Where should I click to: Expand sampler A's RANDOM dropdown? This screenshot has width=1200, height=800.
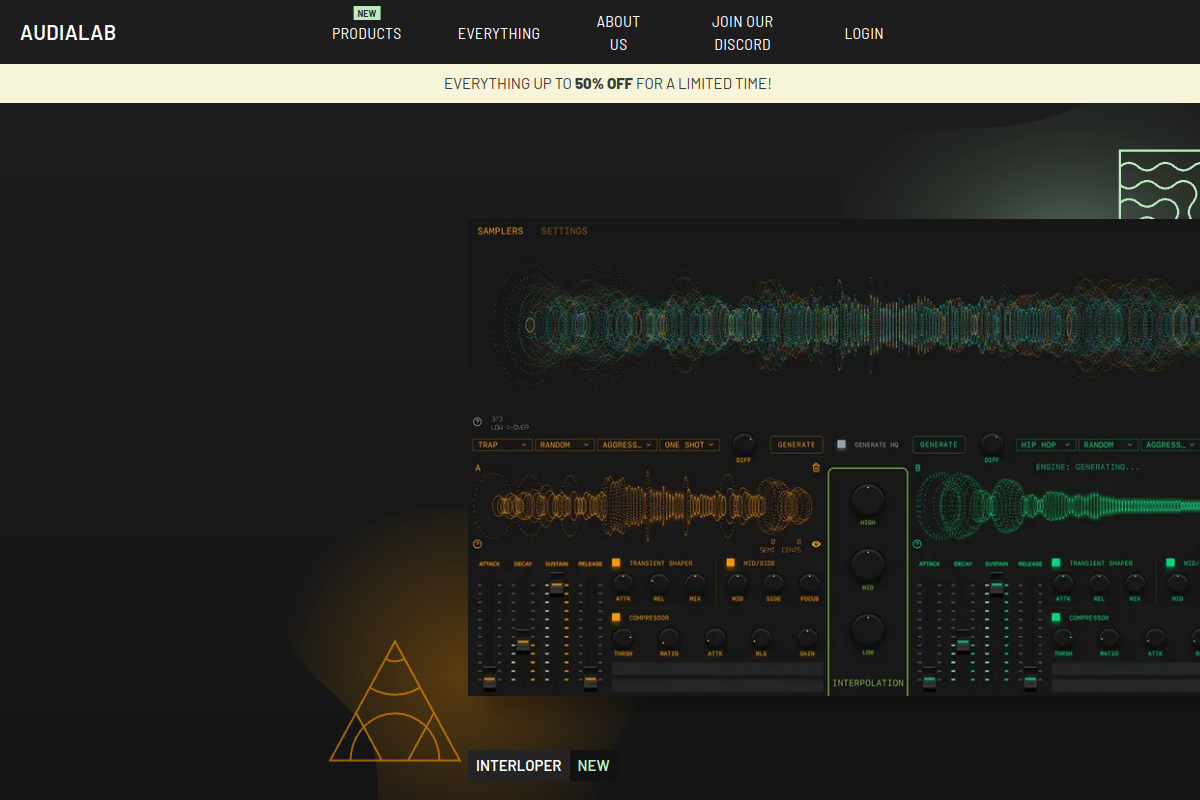(565, 445)
